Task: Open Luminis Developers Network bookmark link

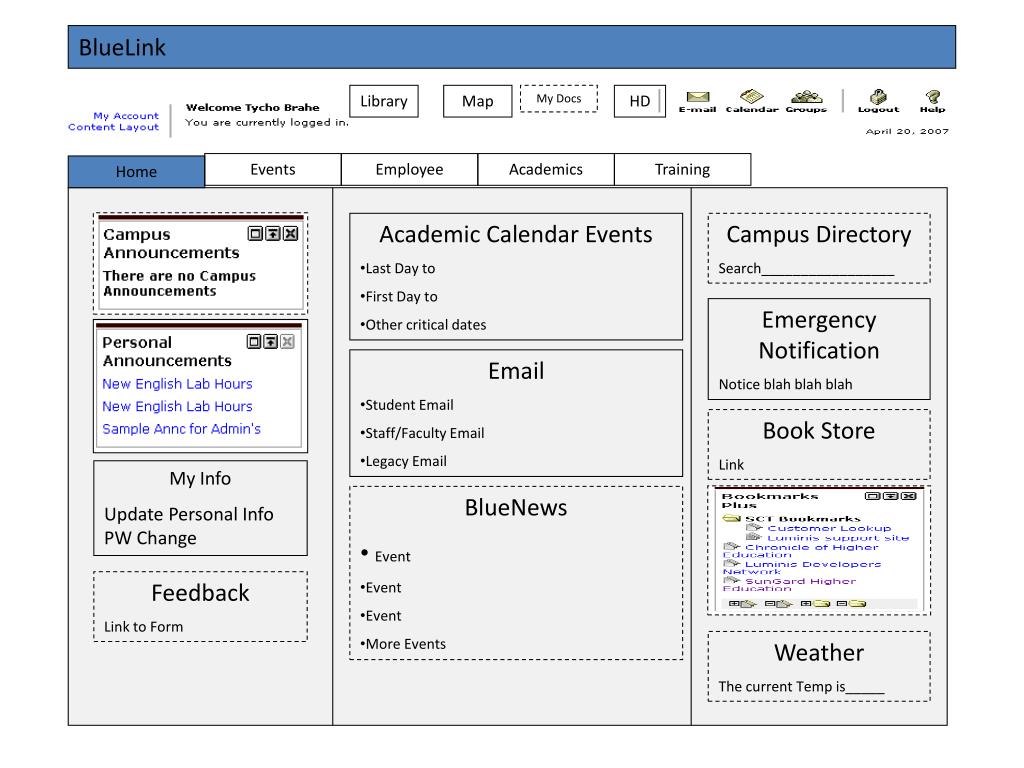Action: click(802, 568)
